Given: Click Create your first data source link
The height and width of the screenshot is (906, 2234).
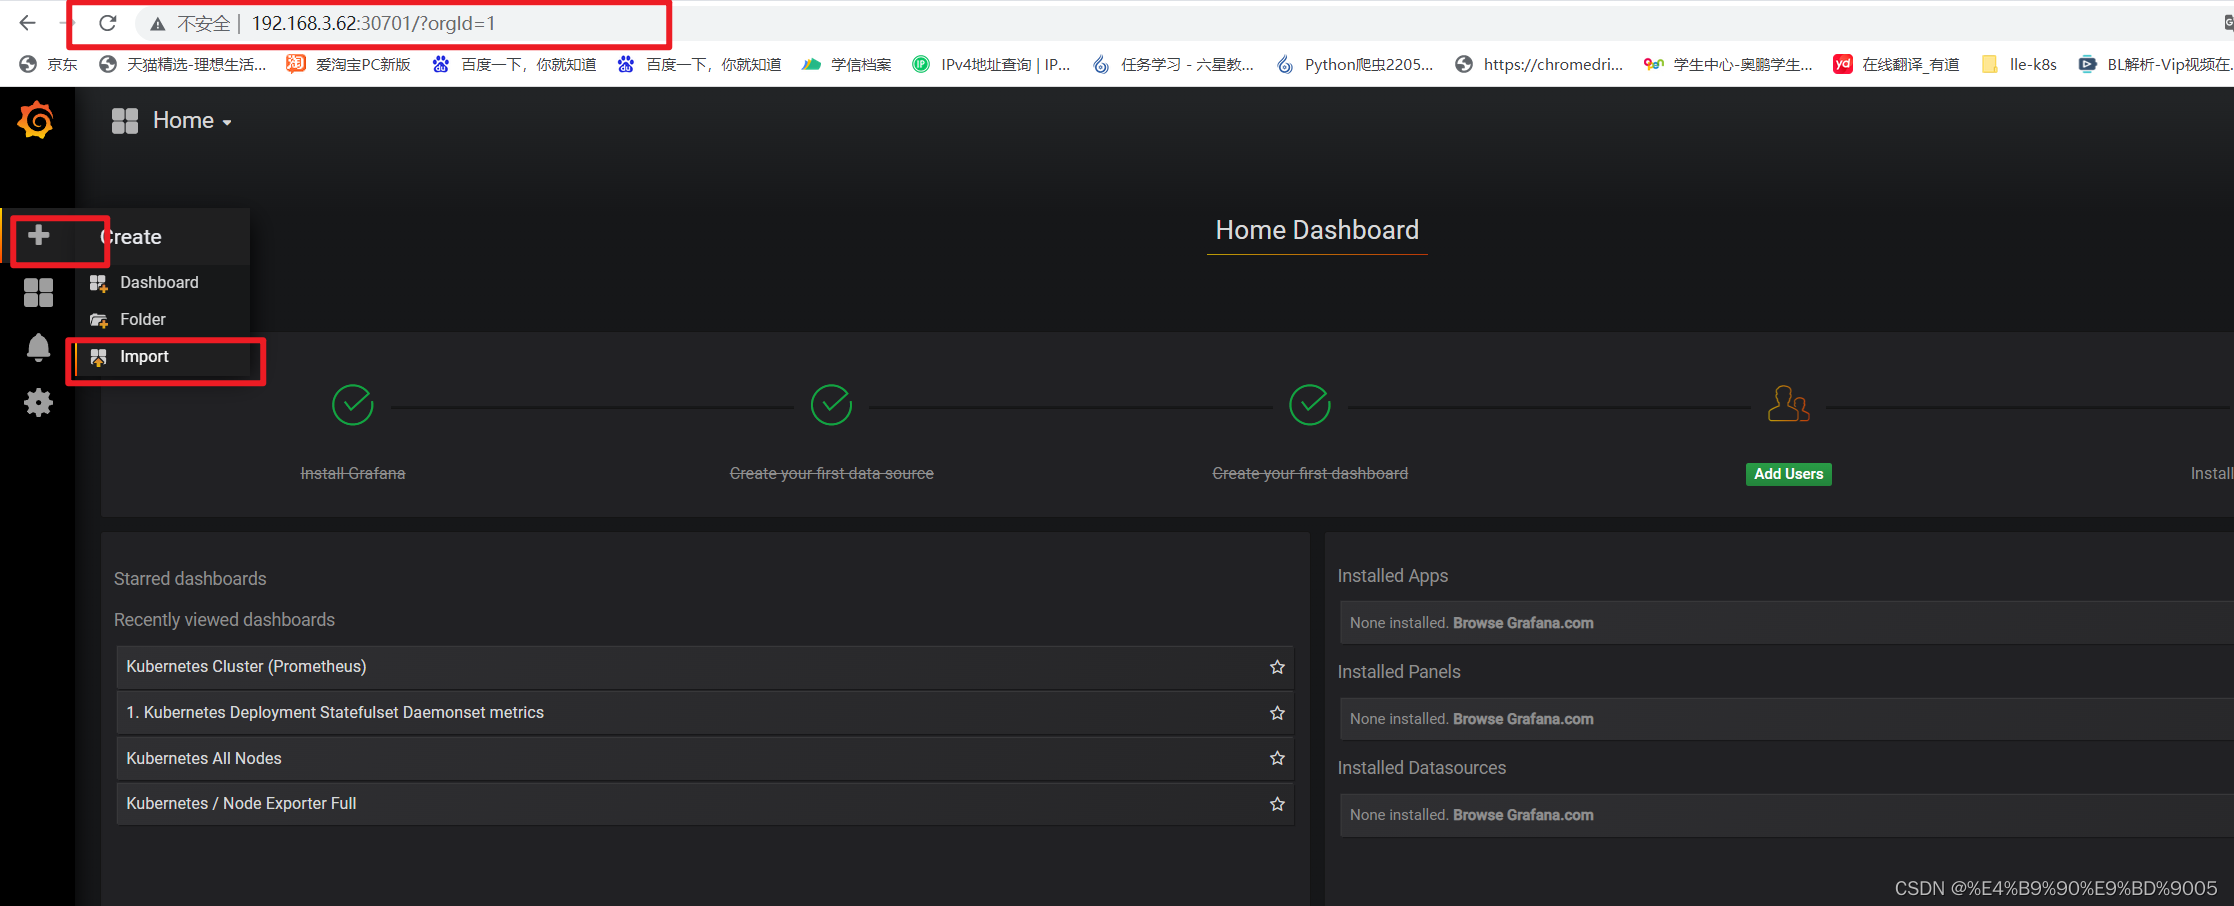Looking at the screenshot, I should click(831, 473).
